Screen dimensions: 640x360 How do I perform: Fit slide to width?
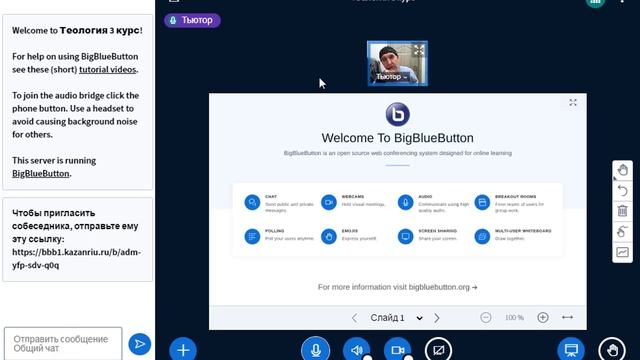(x=567, y=318)
